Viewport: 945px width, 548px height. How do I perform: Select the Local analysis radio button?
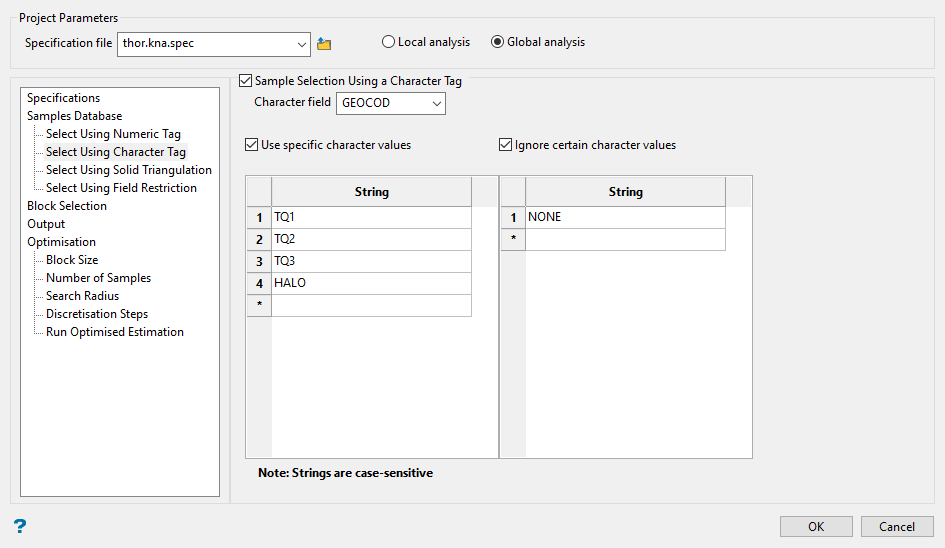coord(388,42)
